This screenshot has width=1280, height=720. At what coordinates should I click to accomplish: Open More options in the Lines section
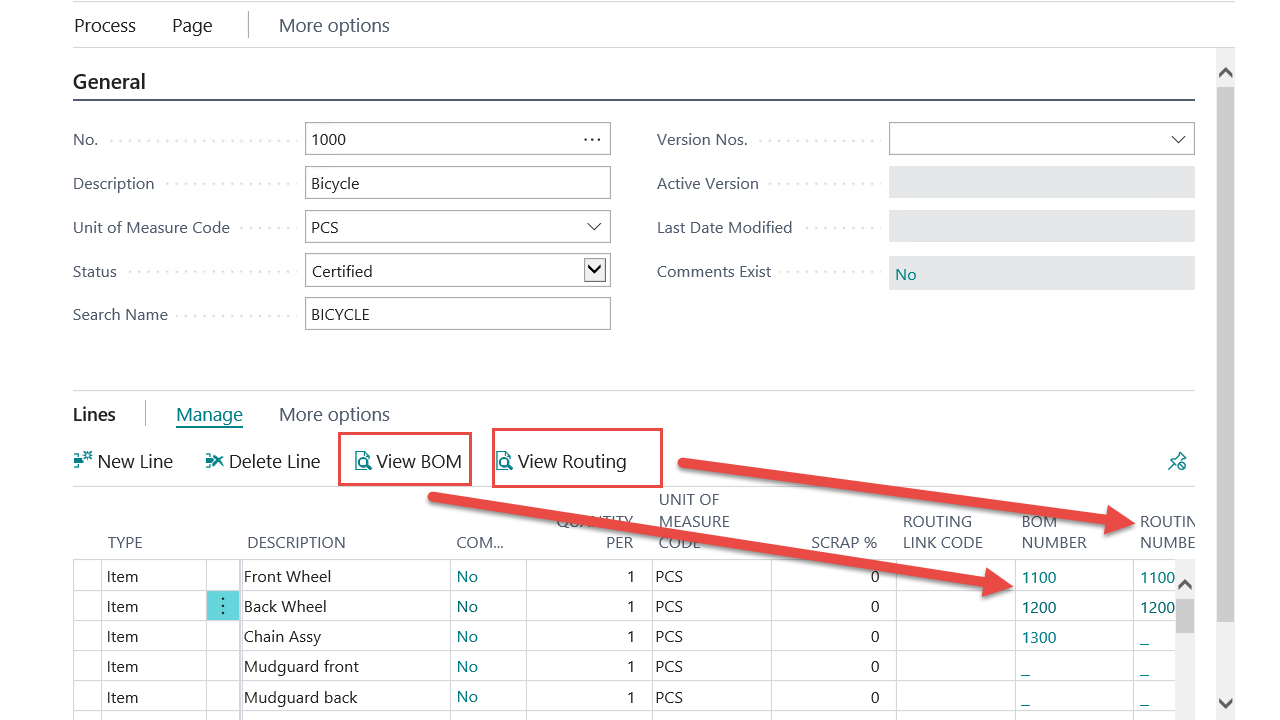tap(334, 415)
